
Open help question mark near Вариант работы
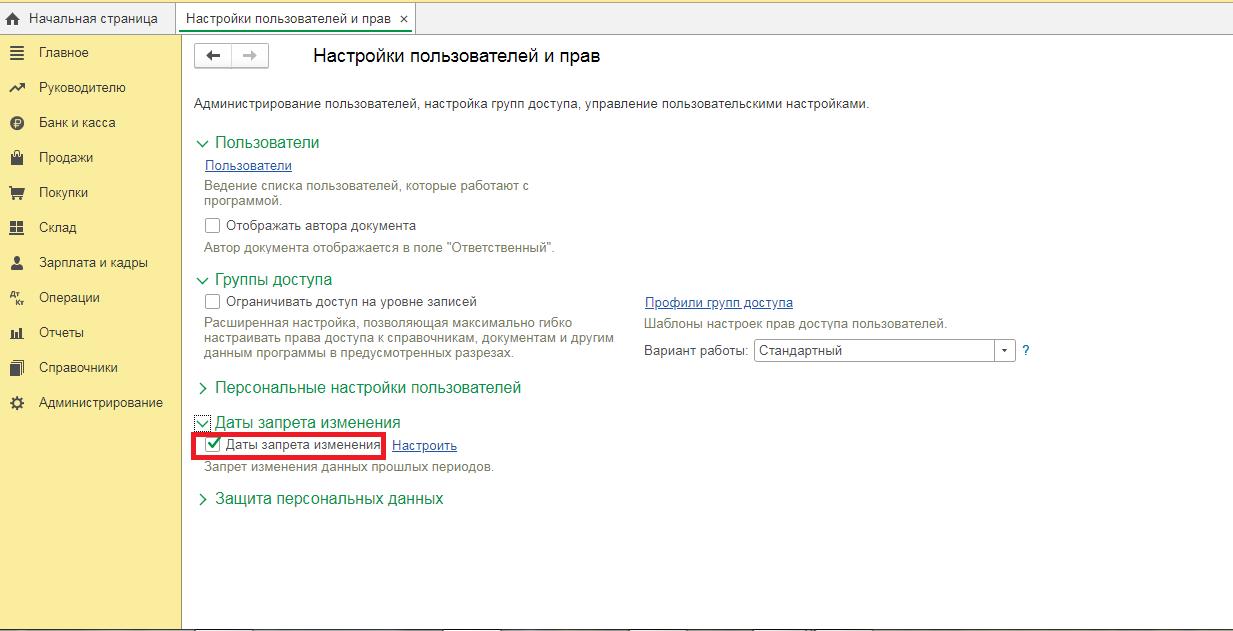[1026, 351]
